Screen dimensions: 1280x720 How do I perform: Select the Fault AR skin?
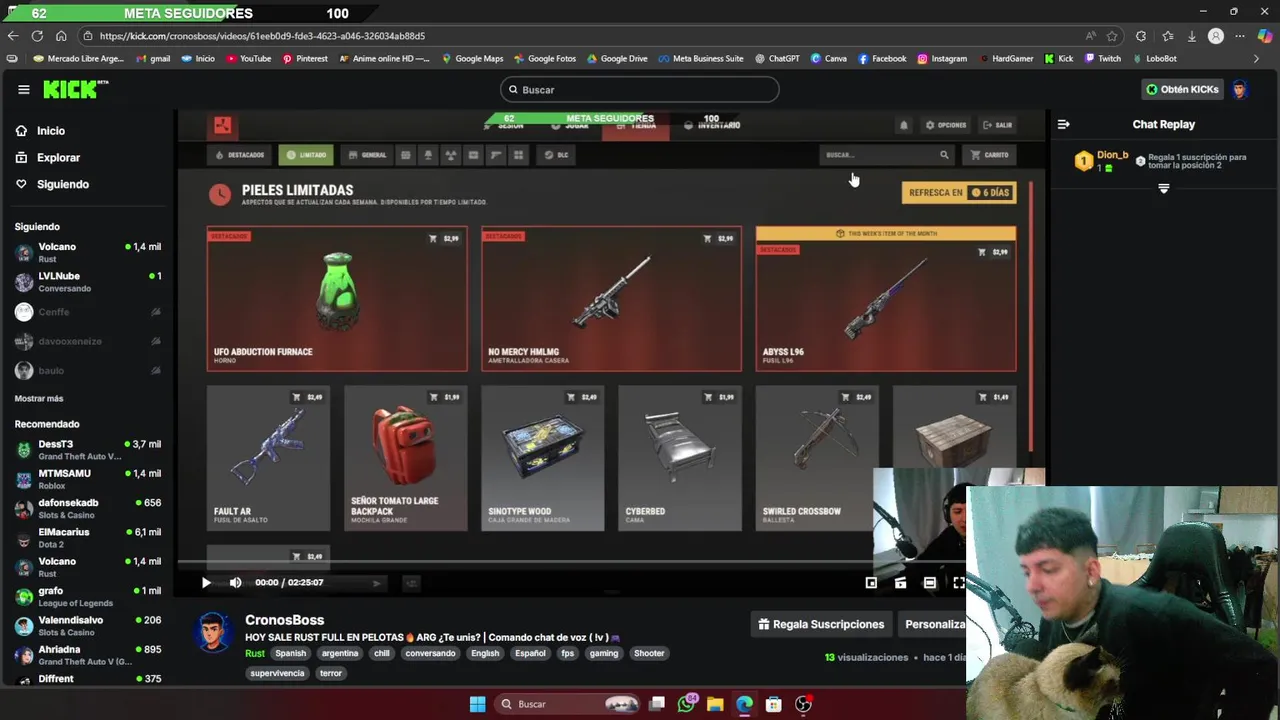click(x=268, y=458)
